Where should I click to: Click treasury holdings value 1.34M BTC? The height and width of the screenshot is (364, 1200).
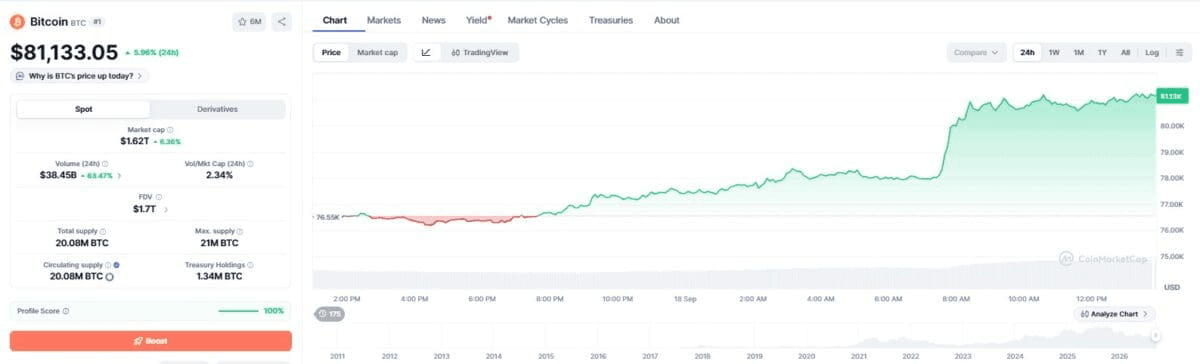tap(219, 276)
